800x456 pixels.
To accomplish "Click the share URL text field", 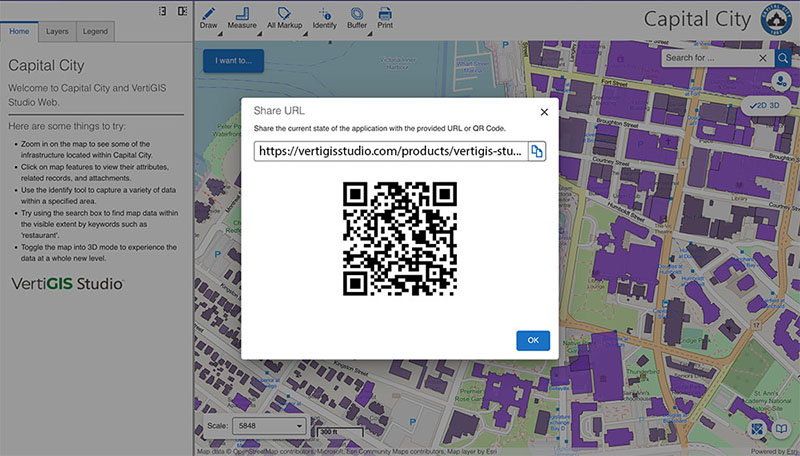I will pyautogui.click(x=391, y=151).
